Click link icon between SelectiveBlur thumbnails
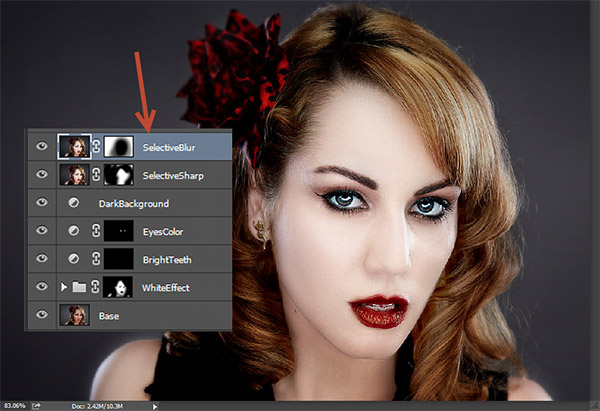Viewport: 600px width, 411px height. pos(97,147)
